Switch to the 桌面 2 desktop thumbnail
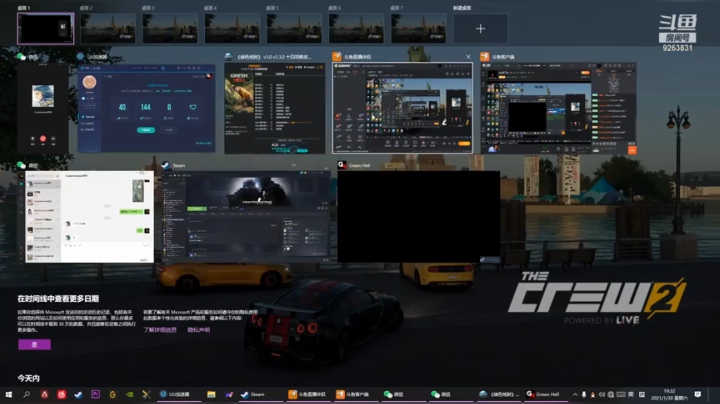This screenshot has height=404, width=720. coord(108,28)
